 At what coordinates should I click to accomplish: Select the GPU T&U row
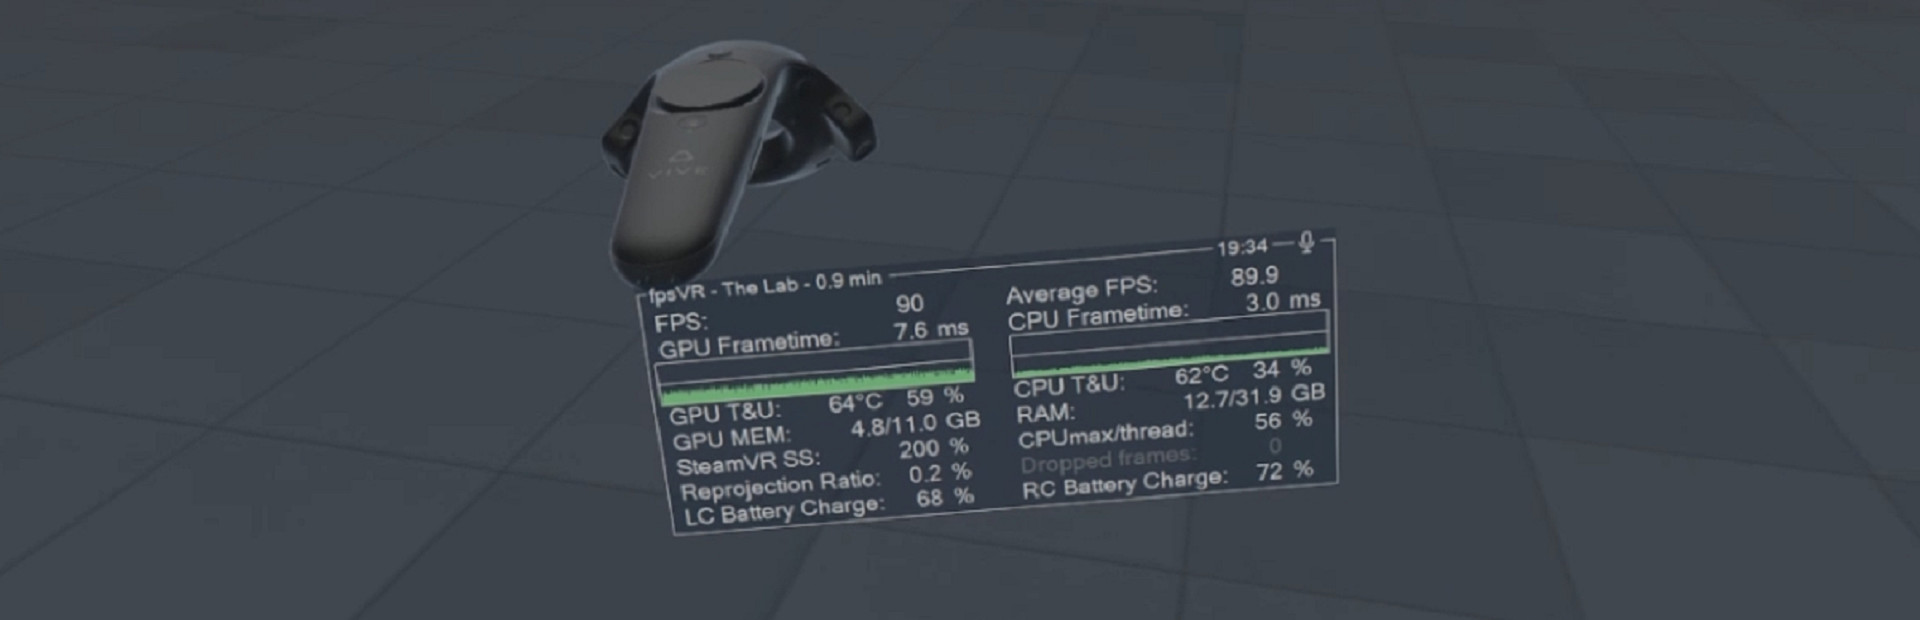(x=815, y=405)
